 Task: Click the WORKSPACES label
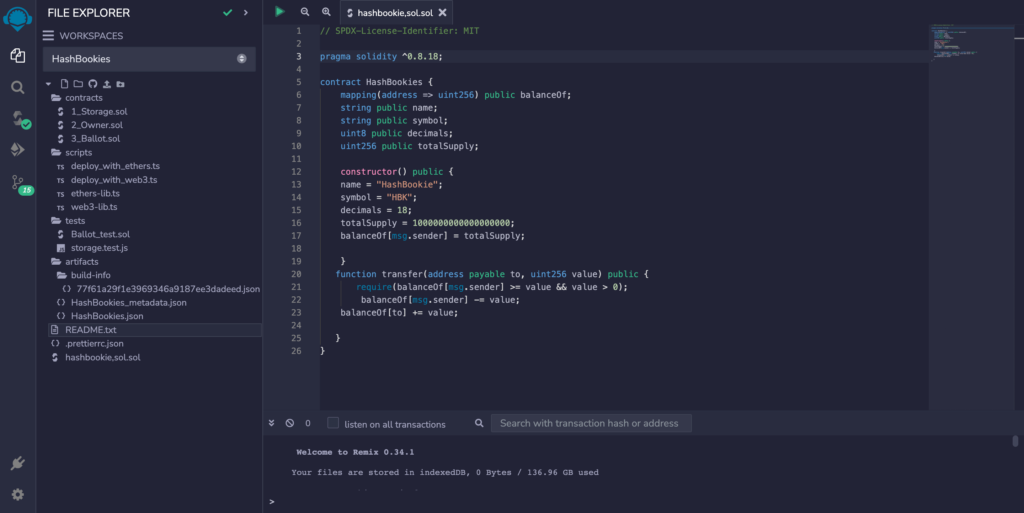91,36
